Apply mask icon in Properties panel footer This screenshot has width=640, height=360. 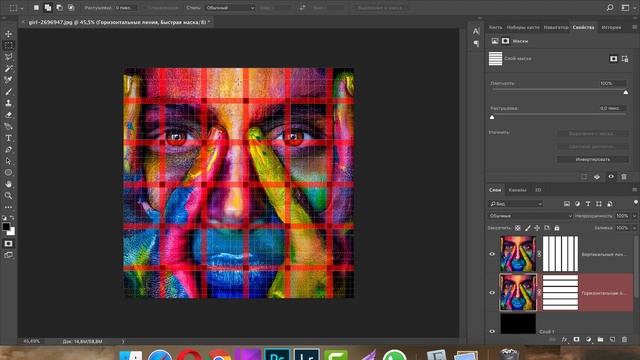click(x=597, y=177)
